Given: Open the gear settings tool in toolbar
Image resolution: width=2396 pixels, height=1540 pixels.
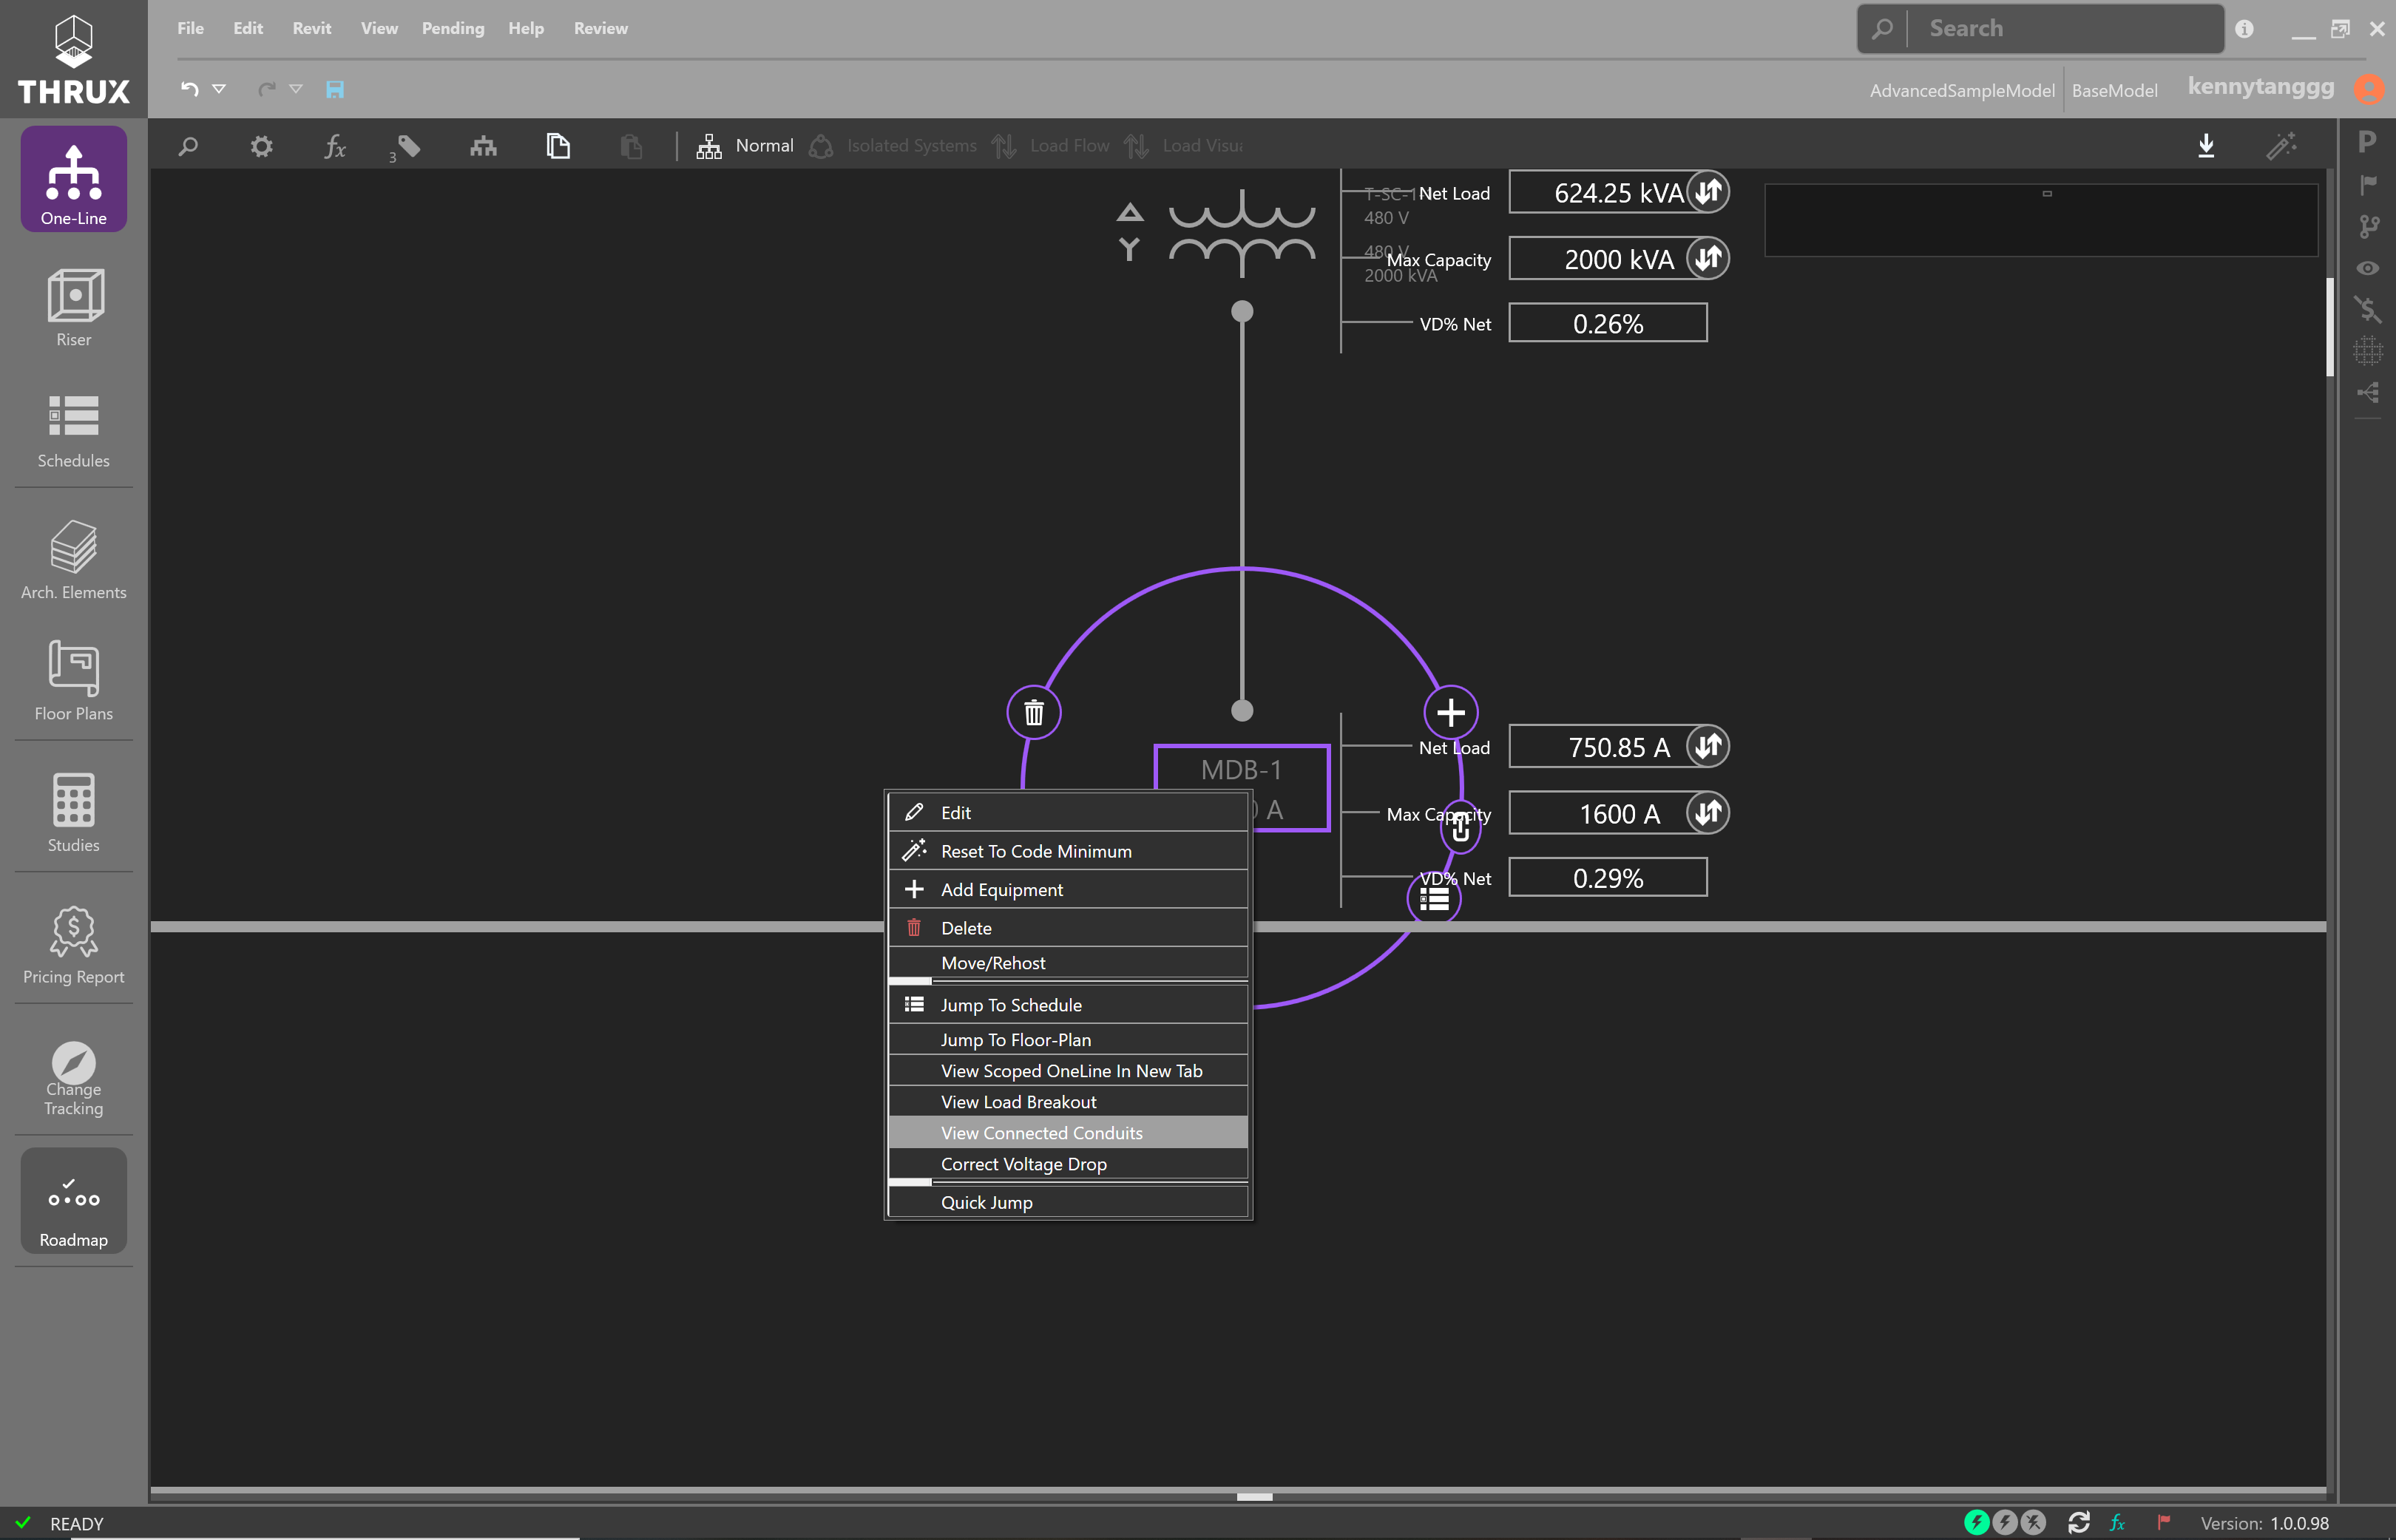Looking at the screenshot, I should tap(261, 146).
